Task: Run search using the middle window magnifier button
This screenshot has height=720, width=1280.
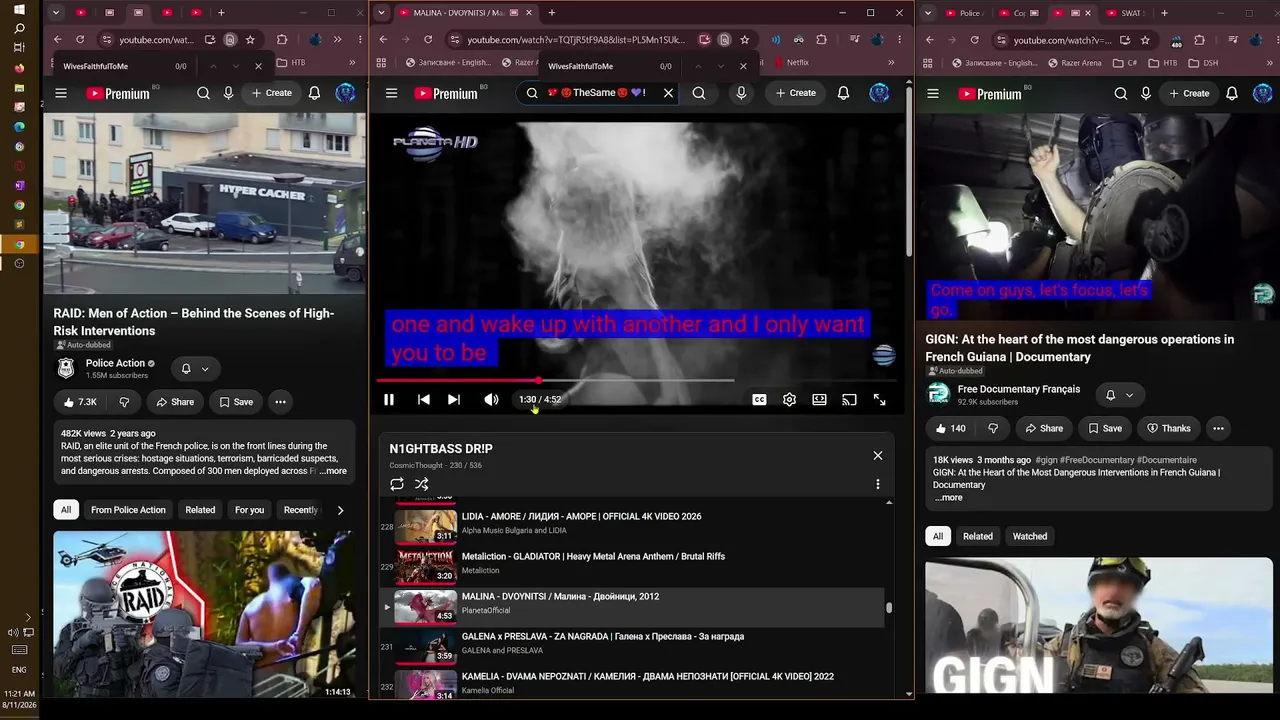Action: (x=699, y=93)
